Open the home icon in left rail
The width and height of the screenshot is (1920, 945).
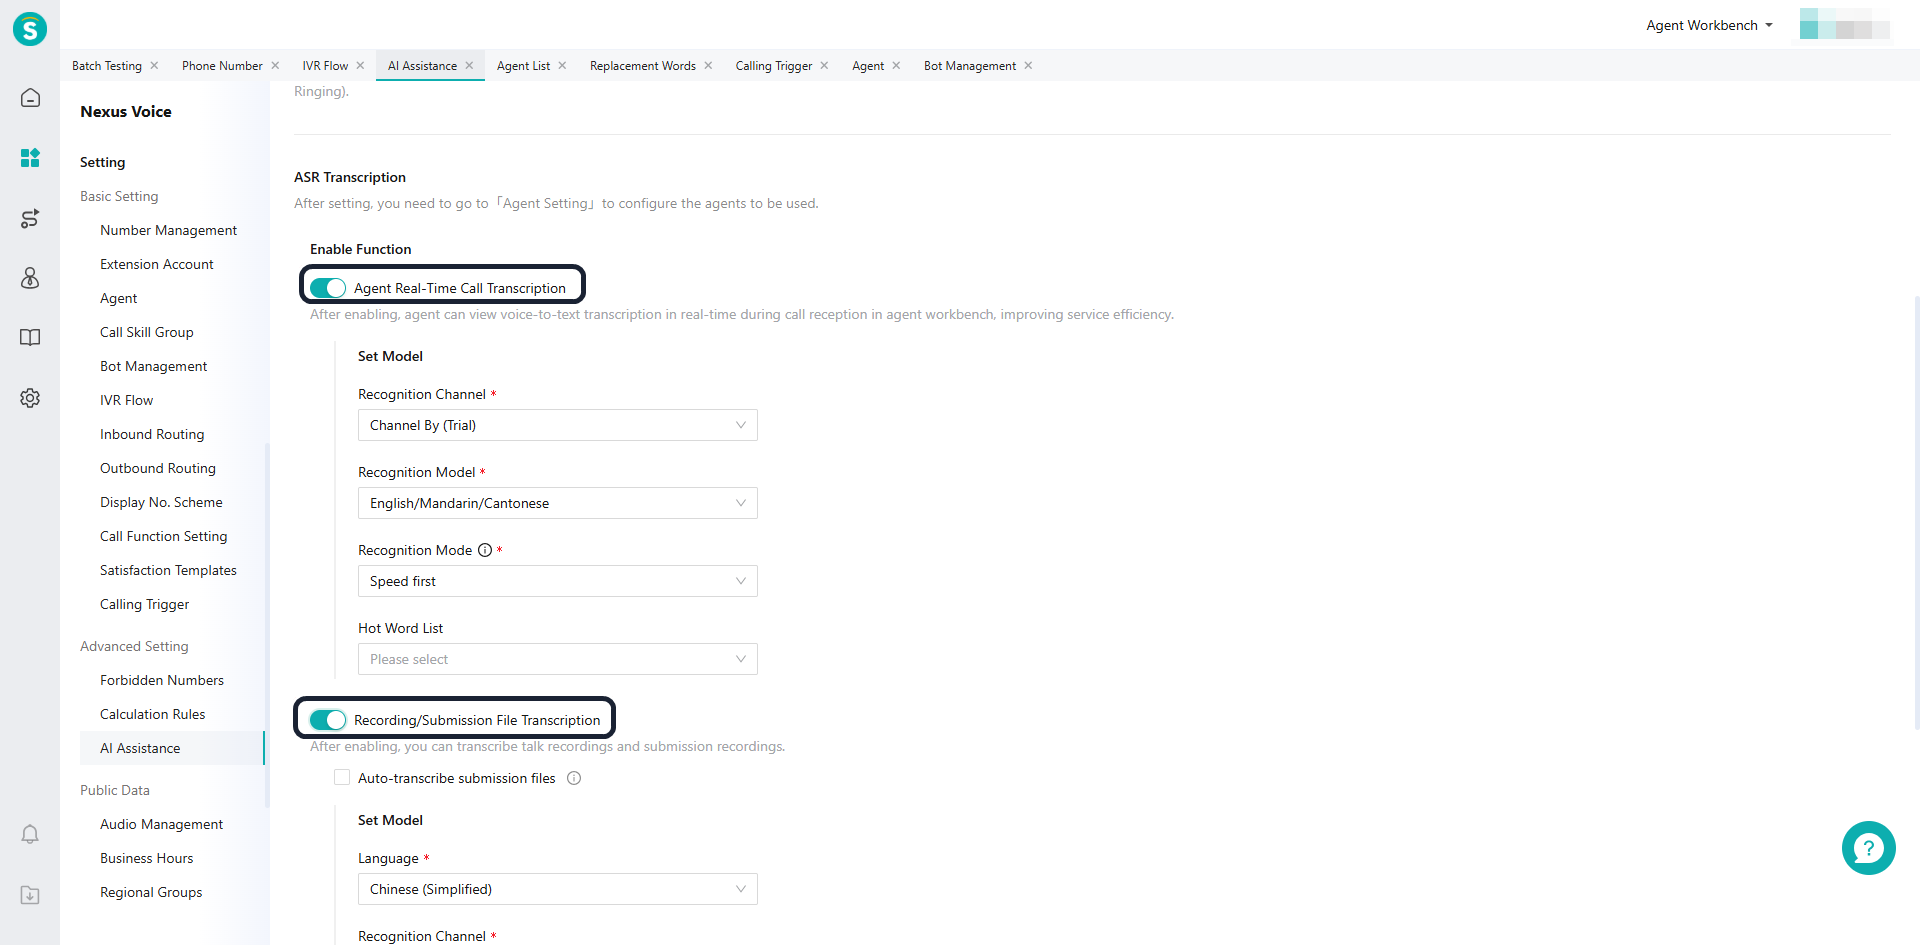coord(30,97)
